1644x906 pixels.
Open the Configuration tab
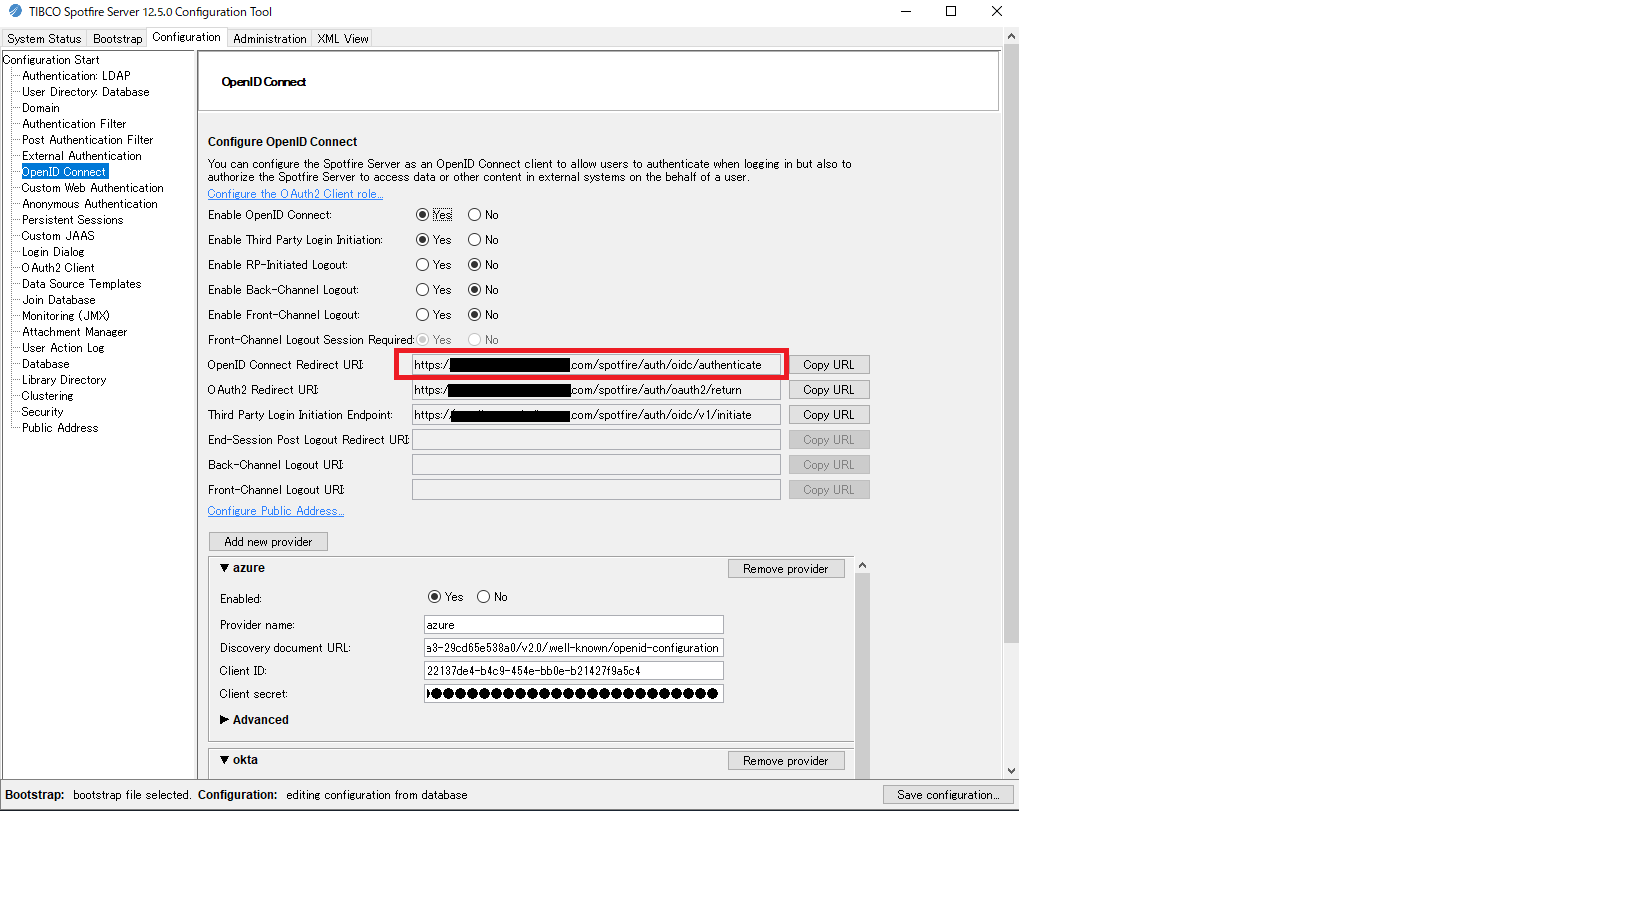(186, 37)
